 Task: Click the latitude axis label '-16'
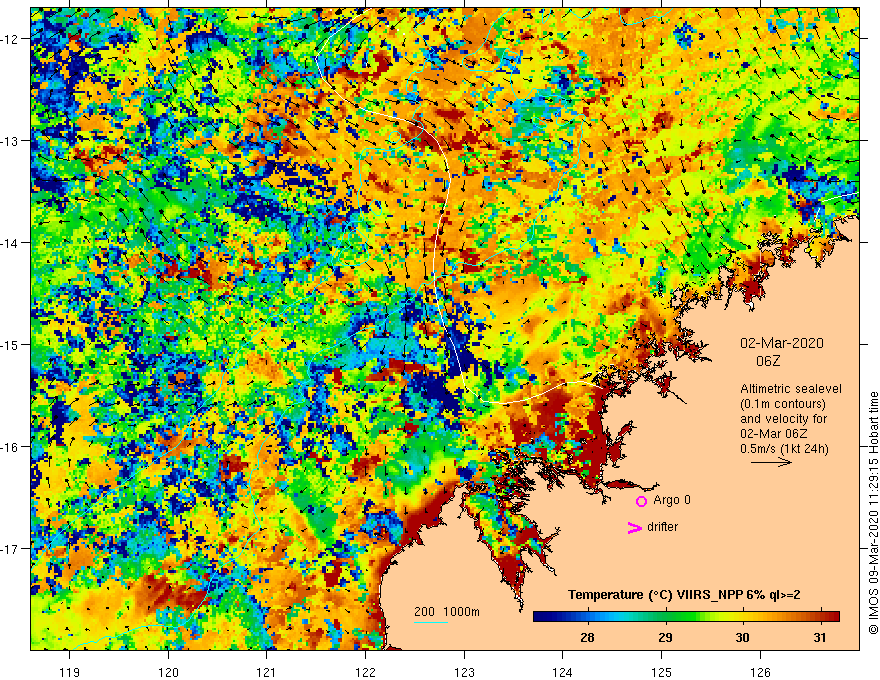[11, 447]
